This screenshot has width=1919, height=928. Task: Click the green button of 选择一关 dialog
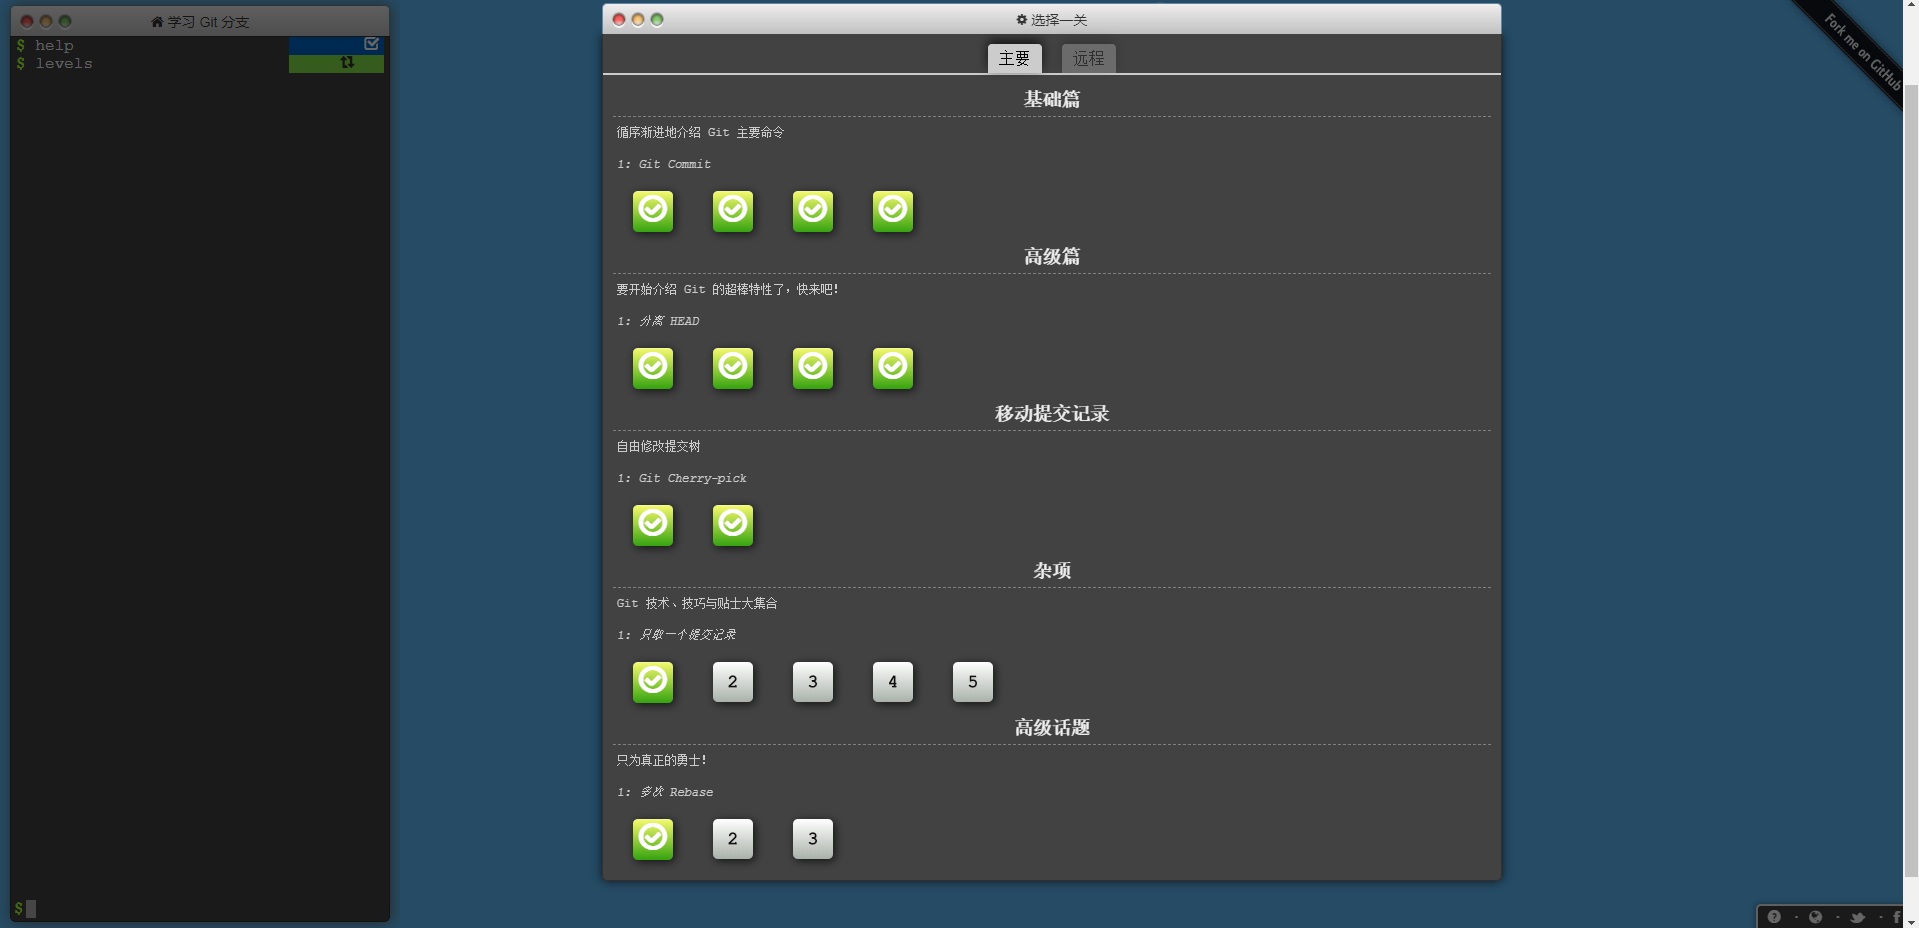657,19
